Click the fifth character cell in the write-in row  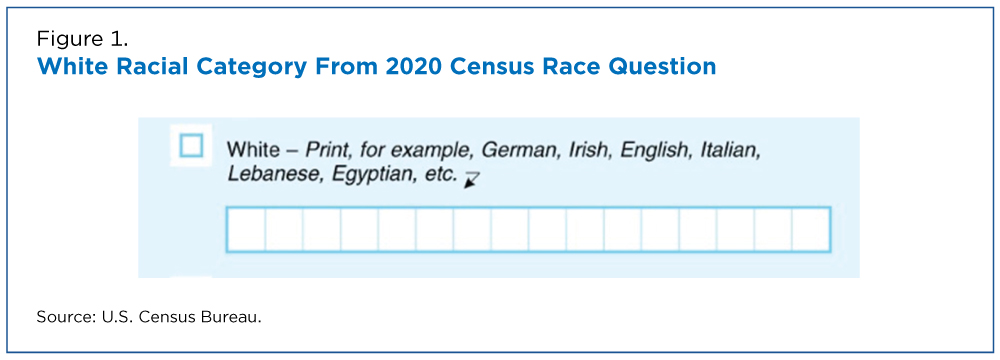[x=397, y=229]
